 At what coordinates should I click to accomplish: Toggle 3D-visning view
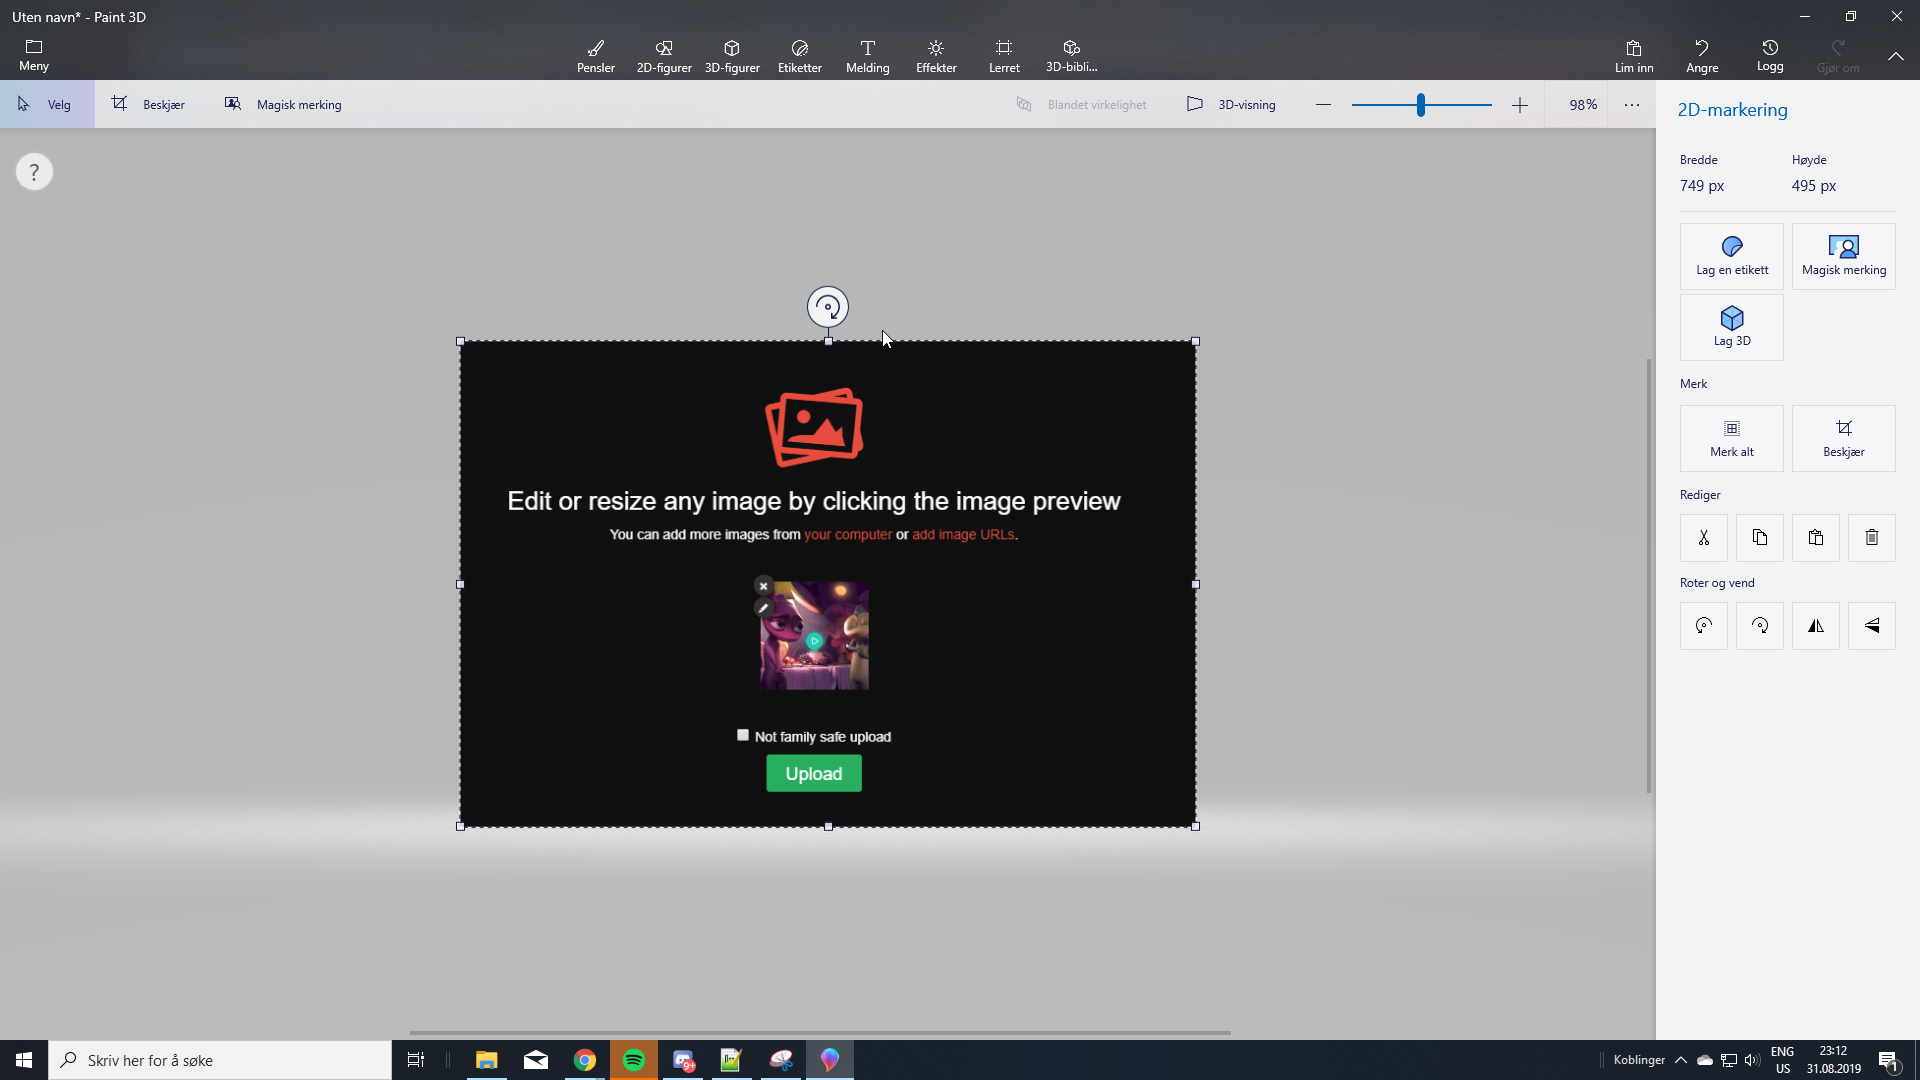point(1231,104)
